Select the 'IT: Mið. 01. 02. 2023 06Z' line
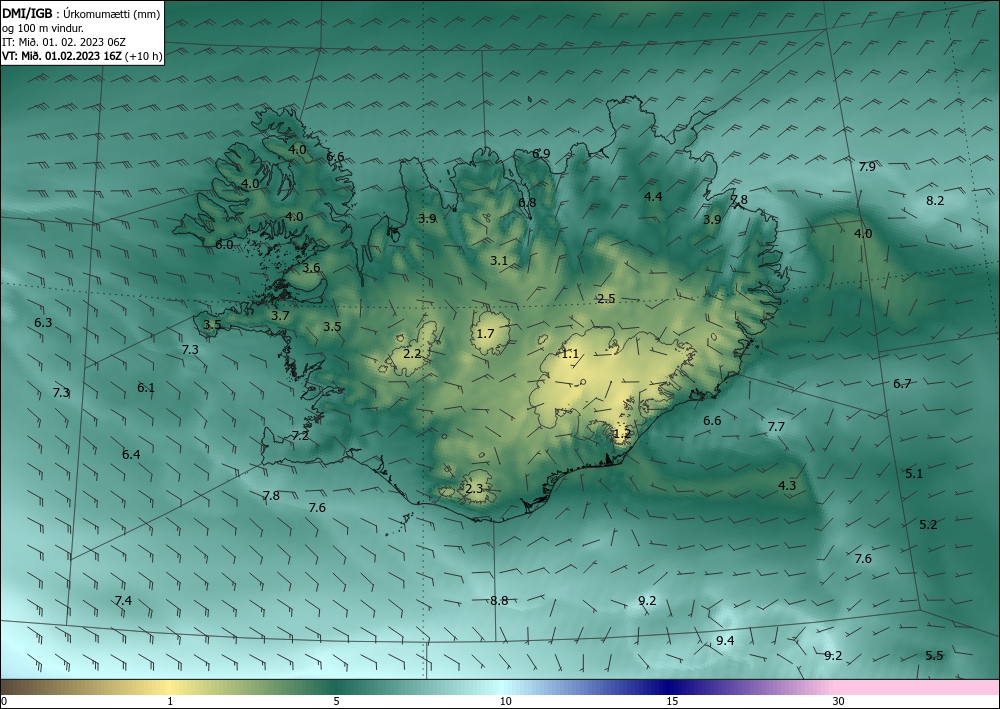The height and width of the screenshot is (709, 1000). [x=64, y=42]
